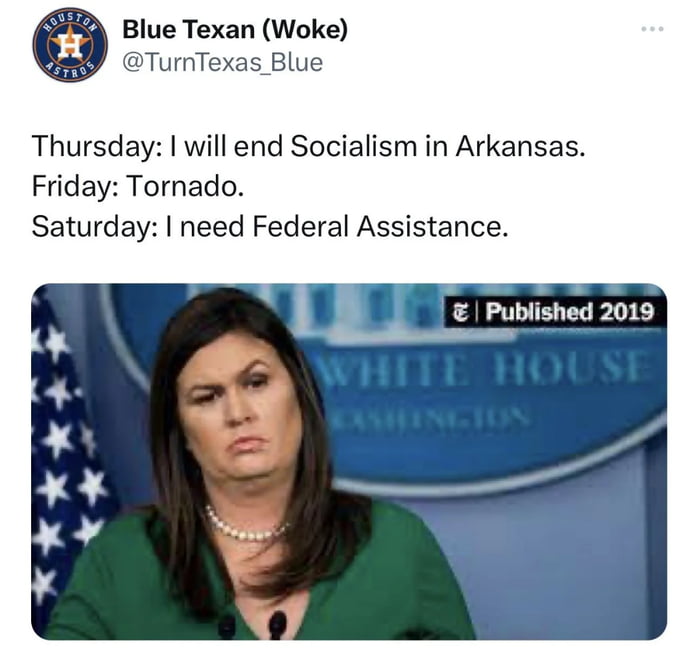Image resolution: width=700 pixels, height=660 pixels.
Task: Open the @TurnTexas_Blue handle link
Action: click(x=222, y=63)
